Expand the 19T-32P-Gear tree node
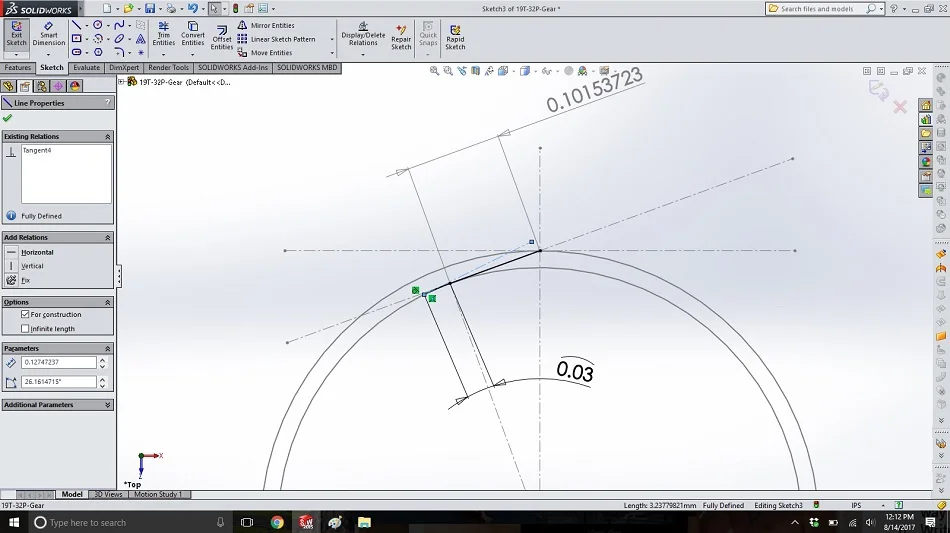The height and width of the screenshot is (533, 950). click(121, 82)
